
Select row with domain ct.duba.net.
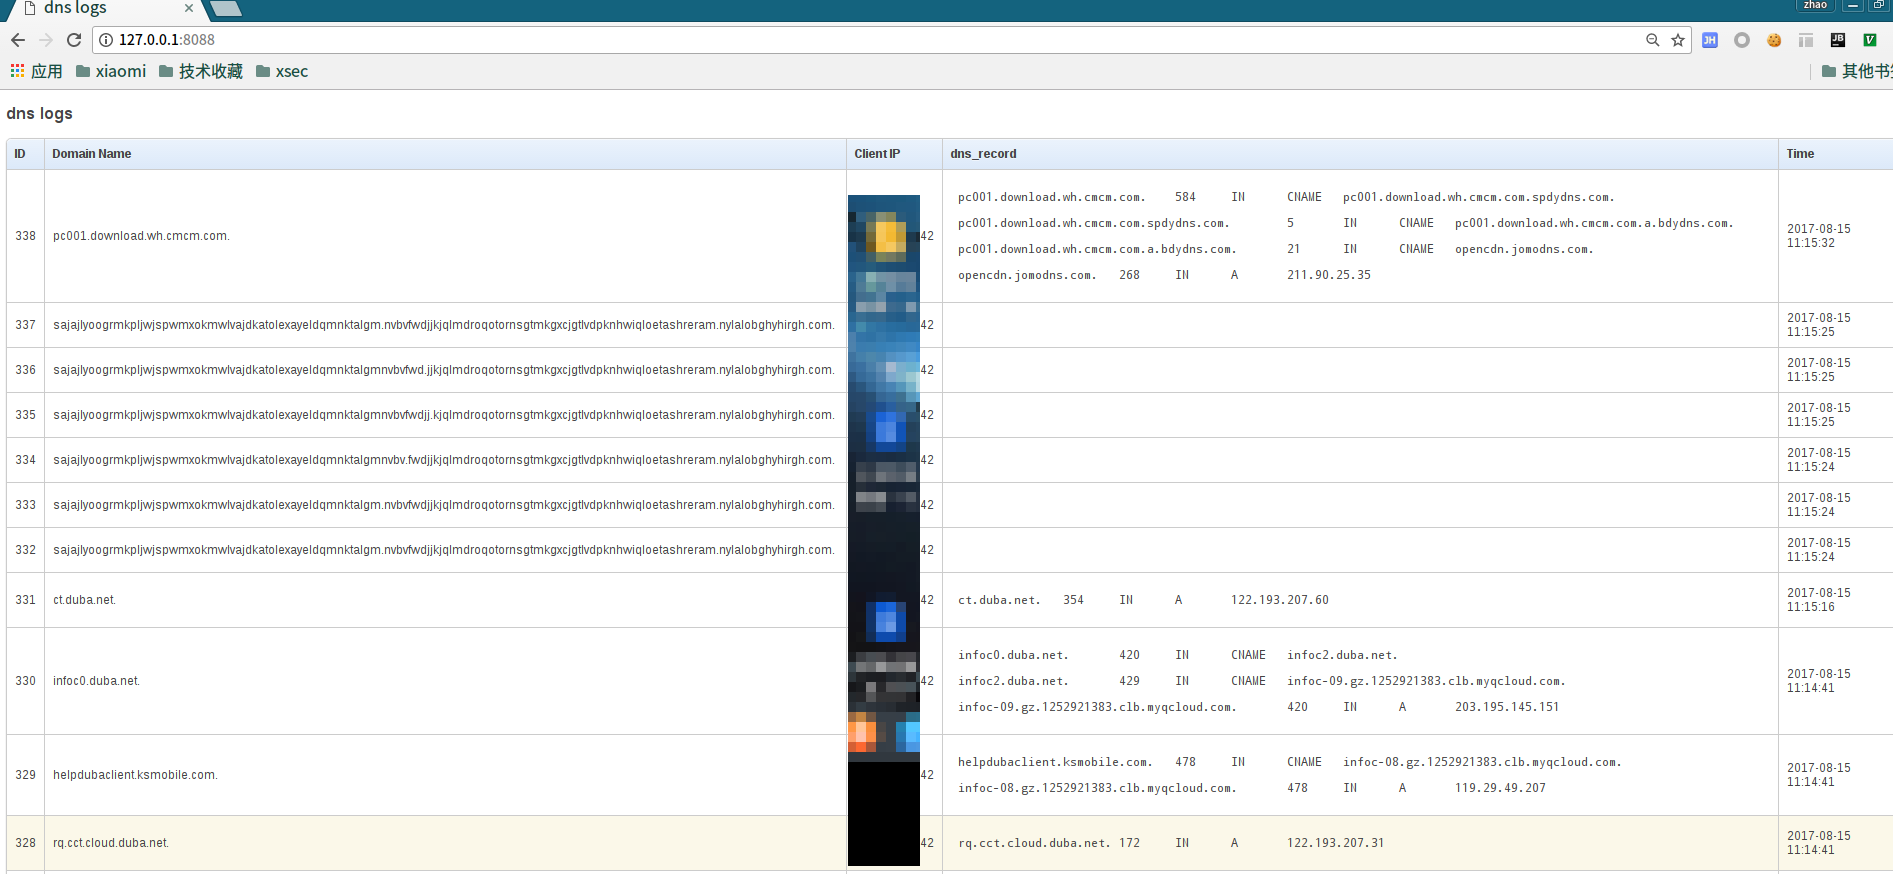[x=85, y=600]
